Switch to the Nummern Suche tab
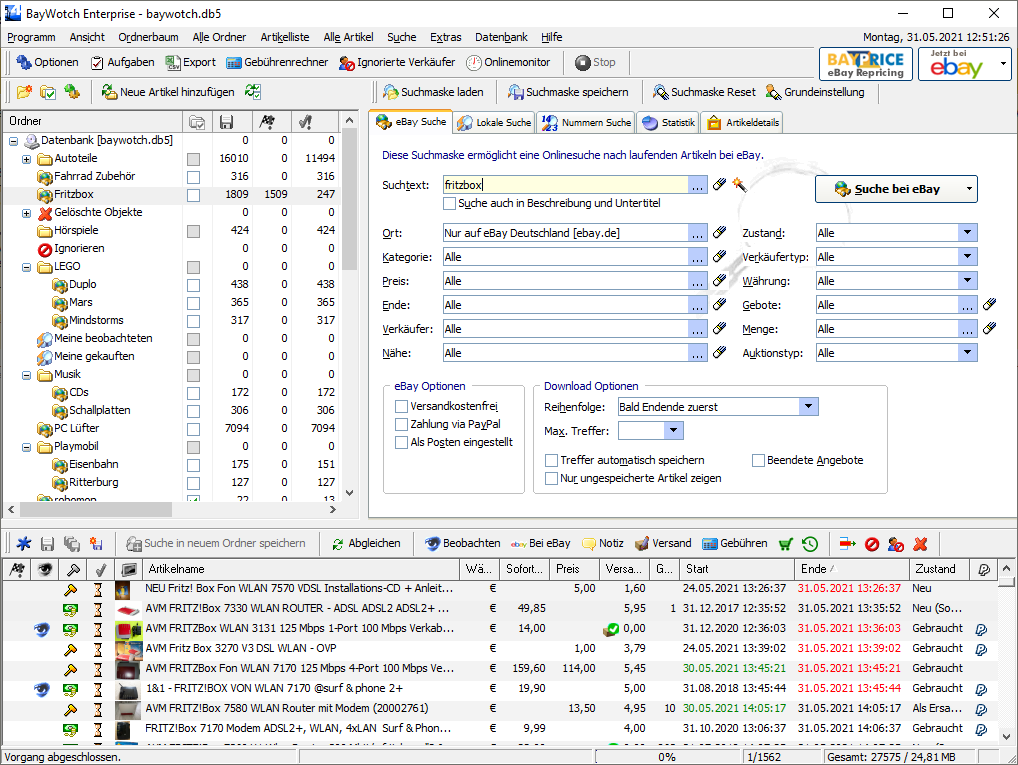The width and height of the screenshot is (1018, 765). [x=586, y=122]
